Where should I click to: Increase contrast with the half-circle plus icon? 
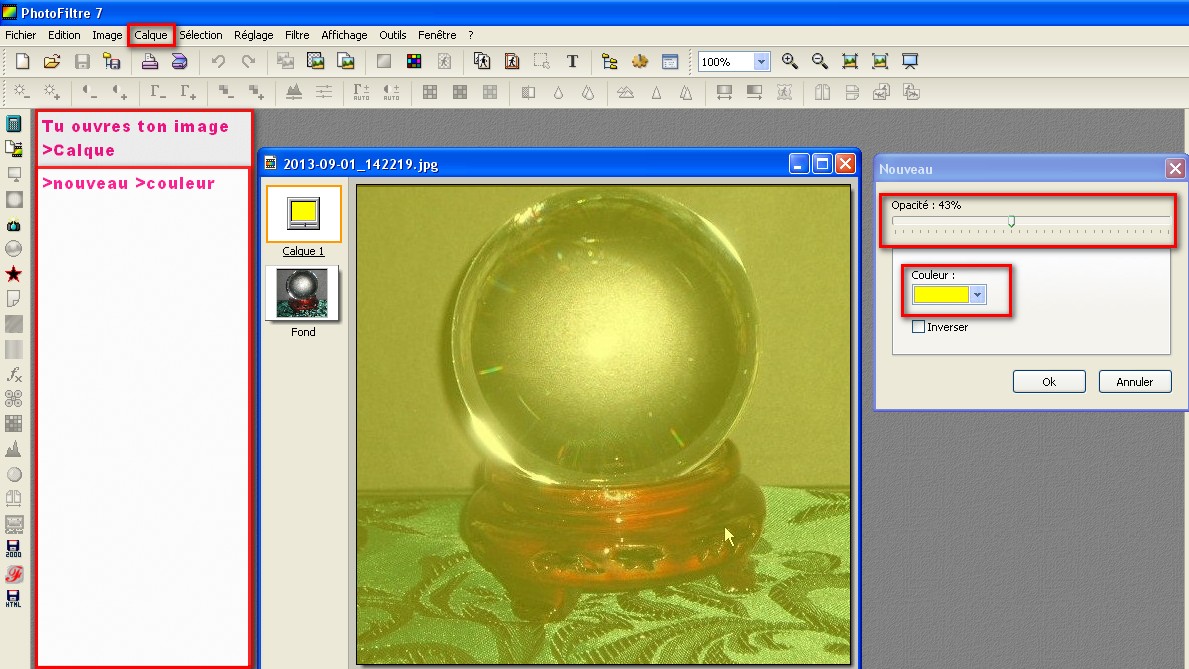[120, 92]
